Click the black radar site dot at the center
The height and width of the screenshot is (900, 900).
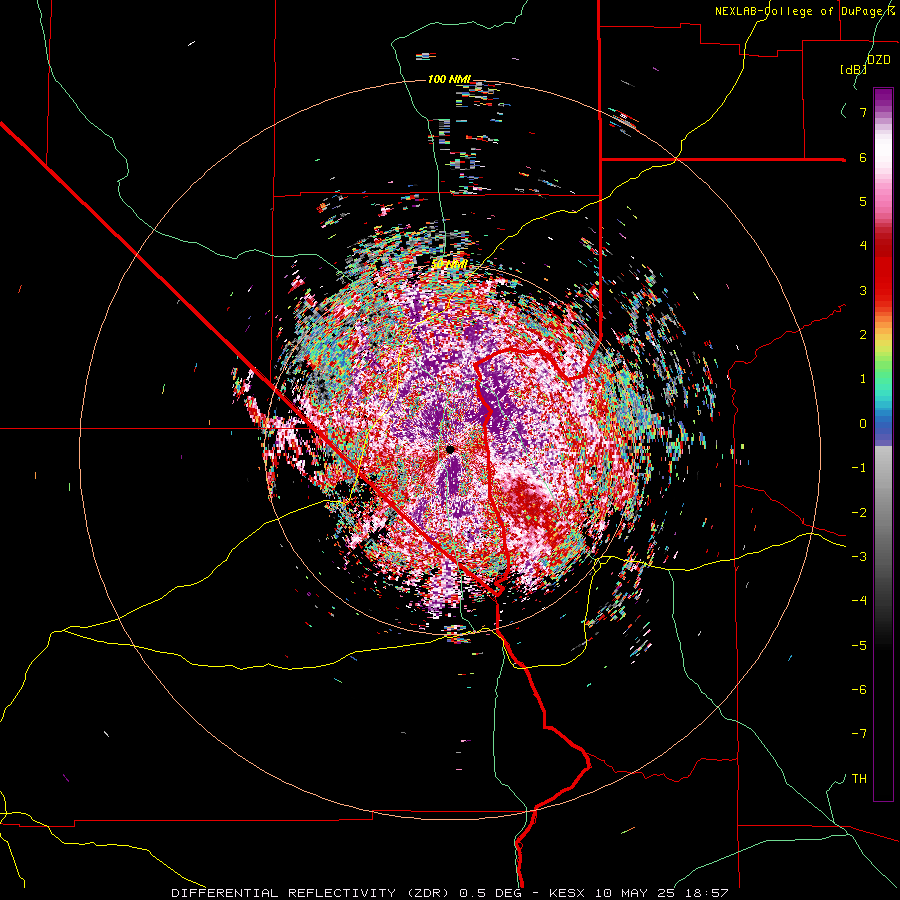tap(450, 449)
